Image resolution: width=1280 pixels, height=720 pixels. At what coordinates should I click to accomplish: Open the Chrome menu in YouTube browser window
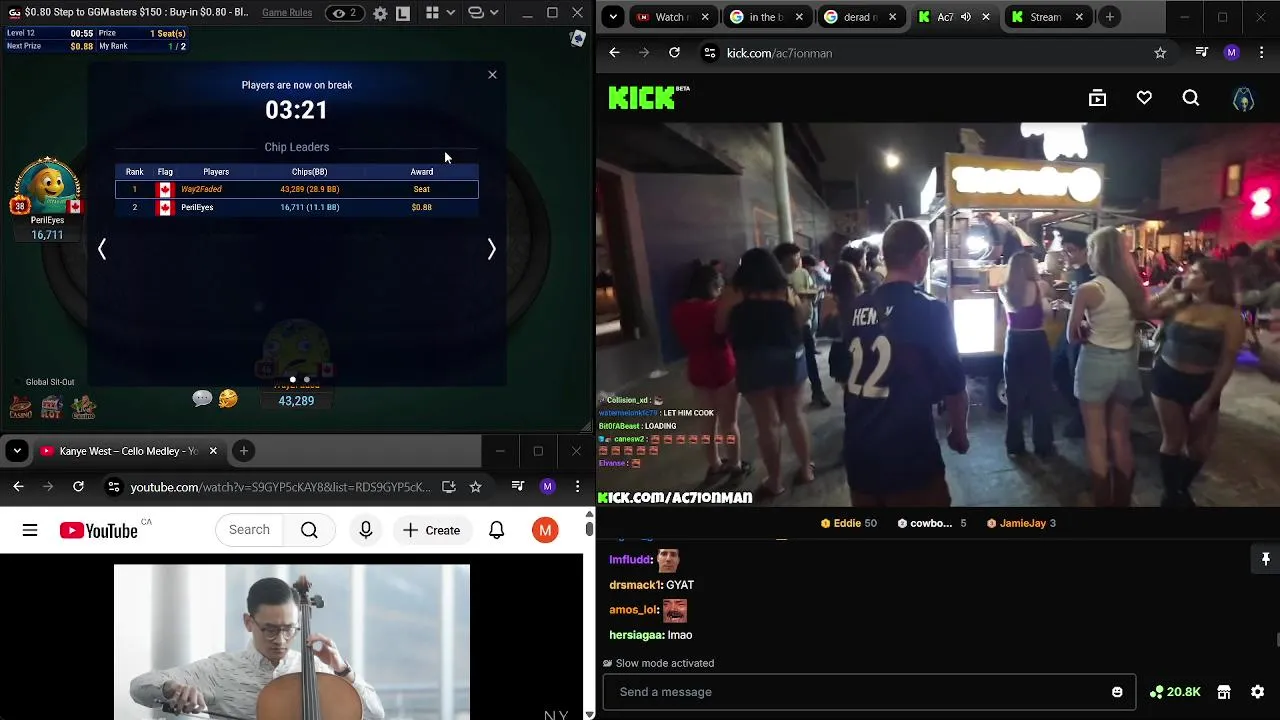577,487
